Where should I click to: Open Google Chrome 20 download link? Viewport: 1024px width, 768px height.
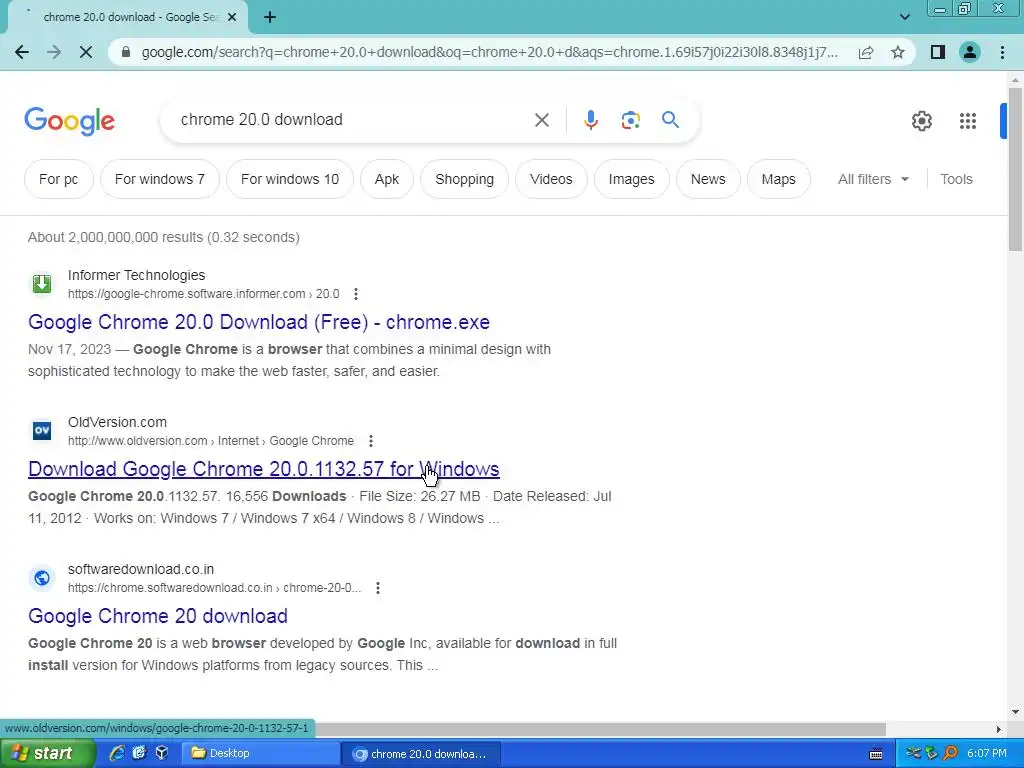pos(158,616)
